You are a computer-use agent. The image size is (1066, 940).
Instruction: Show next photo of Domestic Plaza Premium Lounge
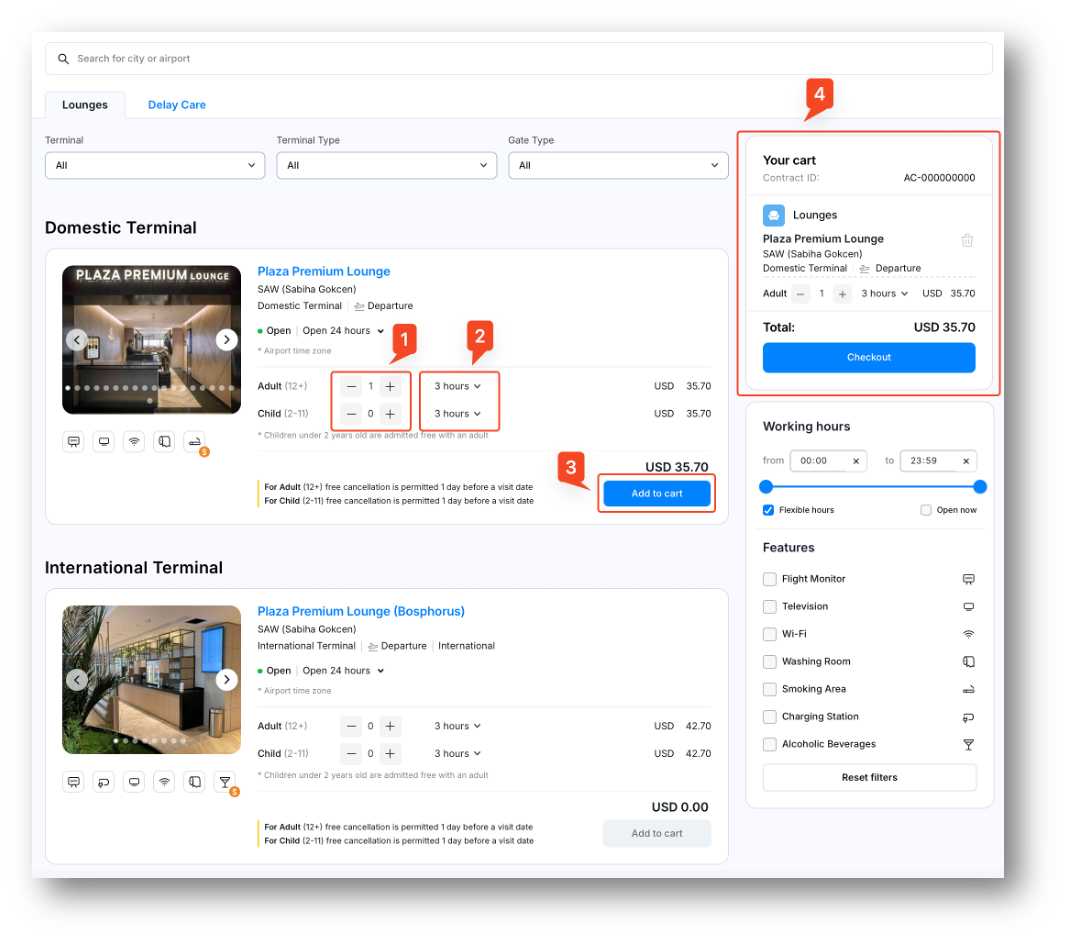point(227,340)
